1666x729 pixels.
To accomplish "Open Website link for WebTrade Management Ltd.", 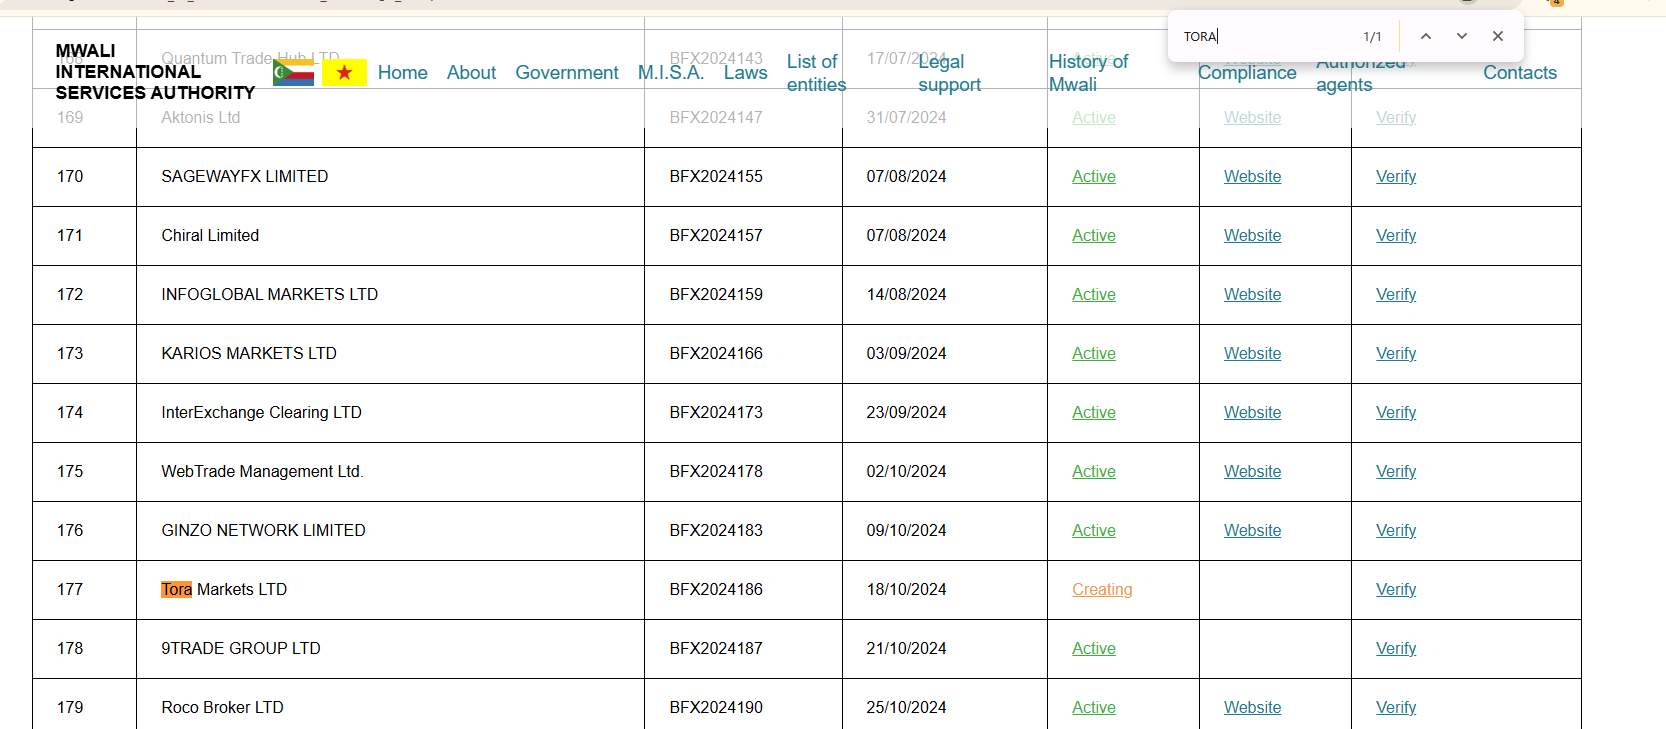I will pos(1252,472).
